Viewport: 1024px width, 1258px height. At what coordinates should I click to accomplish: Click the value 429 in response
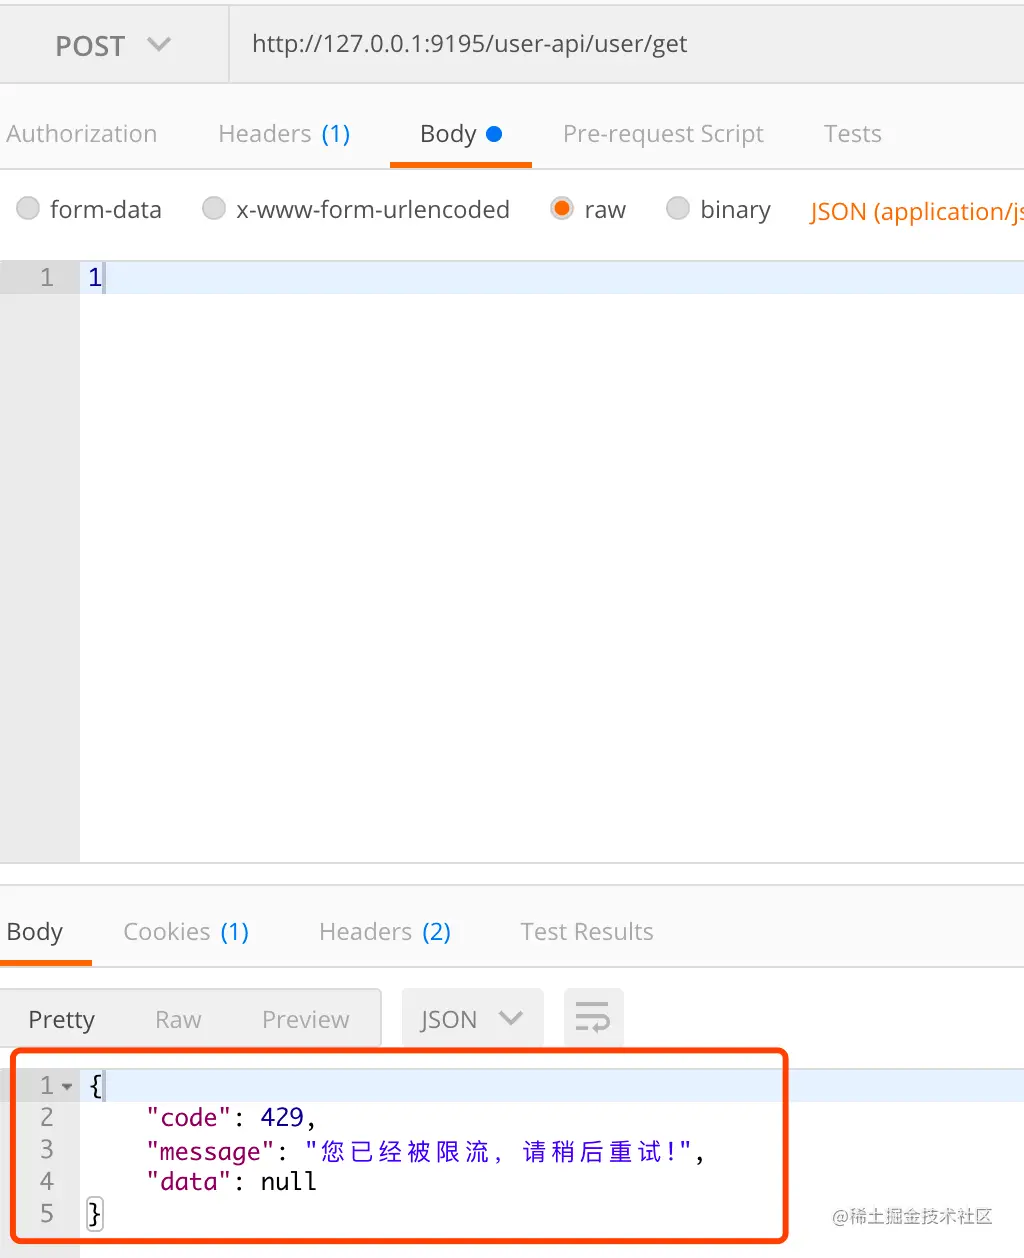(x=282, y=1117)
